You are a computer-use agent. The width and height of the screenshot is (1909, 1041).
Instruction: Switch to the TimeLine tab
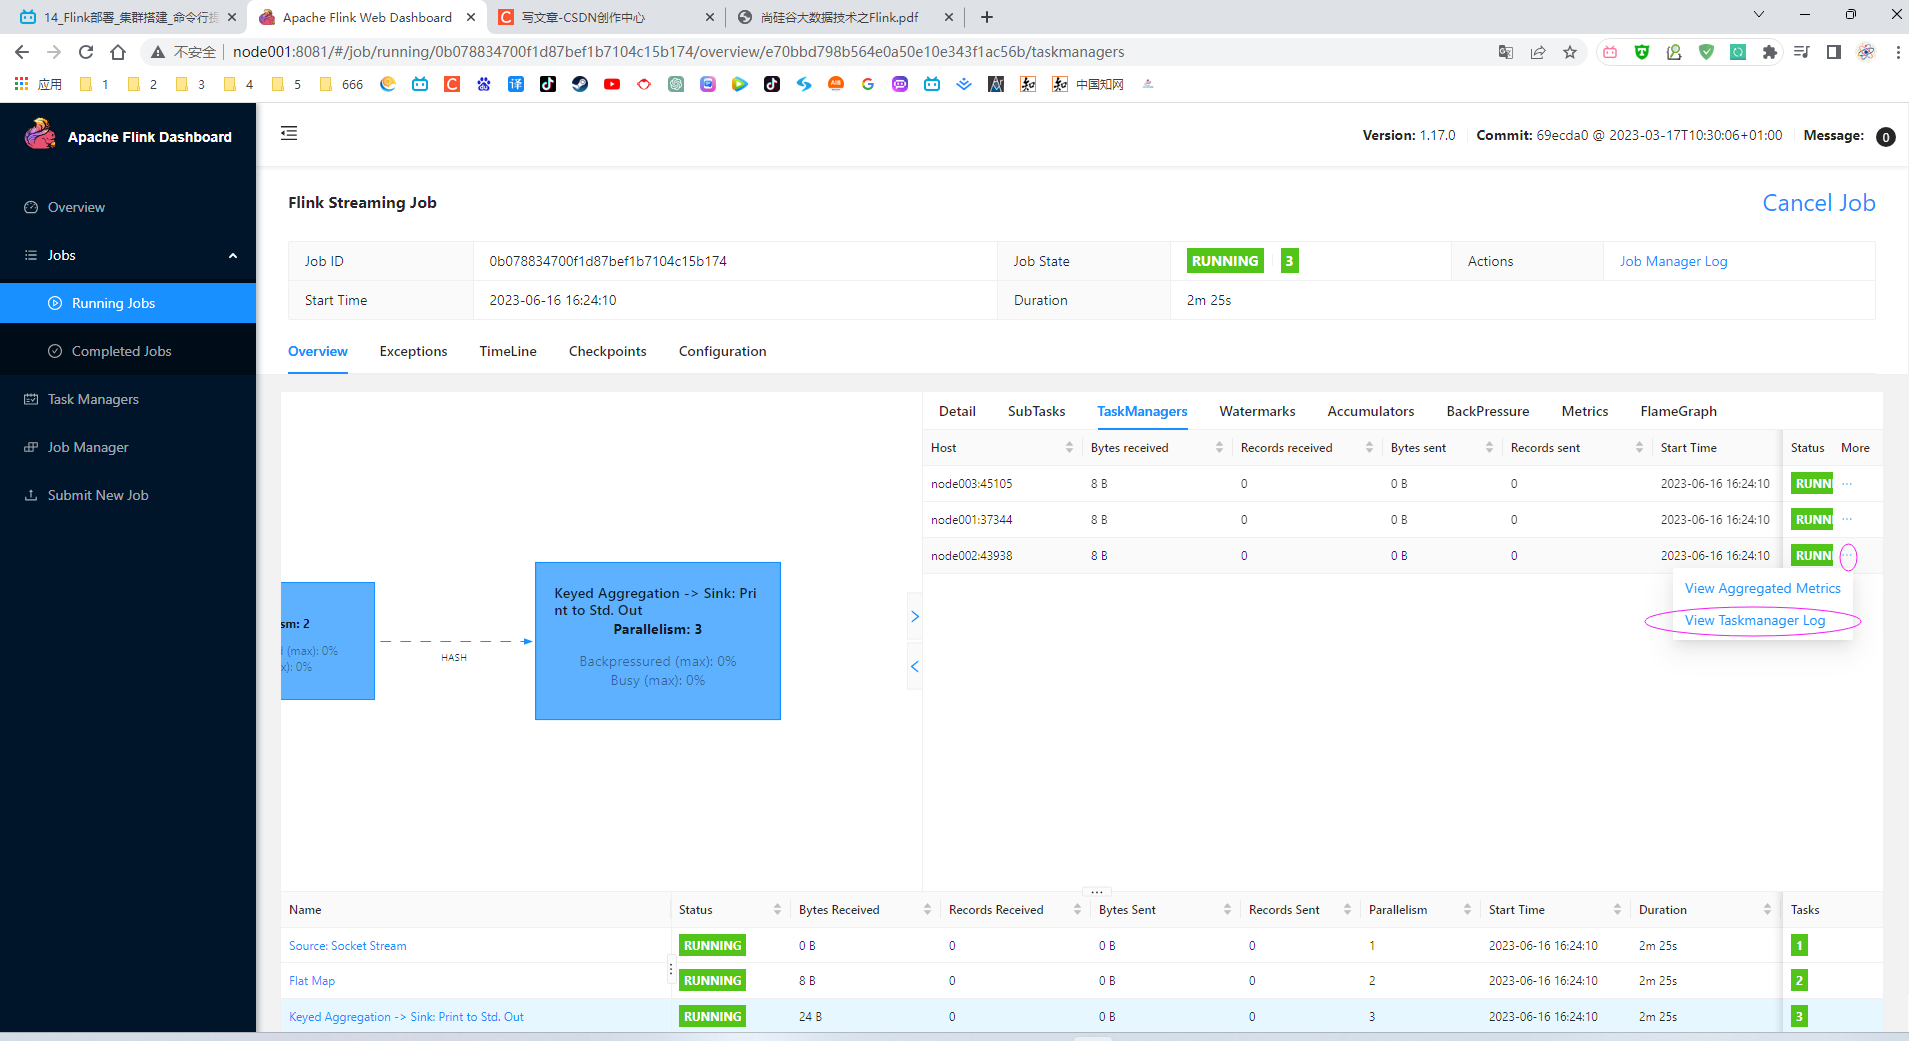pos(507,351)
